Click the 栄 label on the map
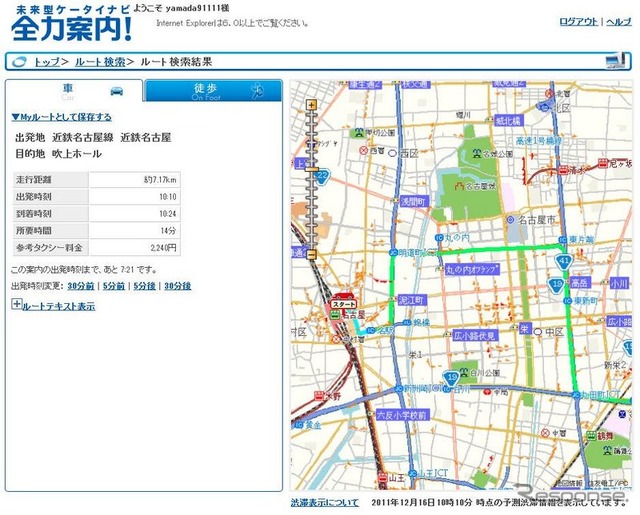The height and width of the screenshot is (515, 640). 524,329
